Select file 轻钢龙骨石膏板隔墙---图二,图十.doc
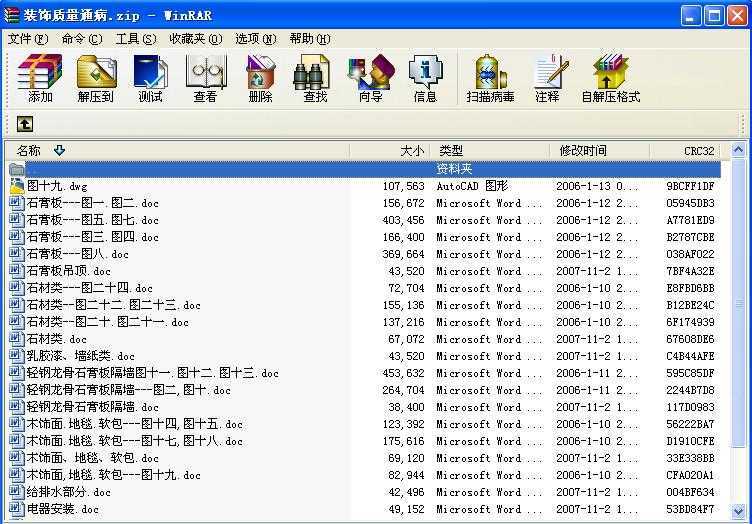The height and width of the screenshot is (524, 752). 129,390
